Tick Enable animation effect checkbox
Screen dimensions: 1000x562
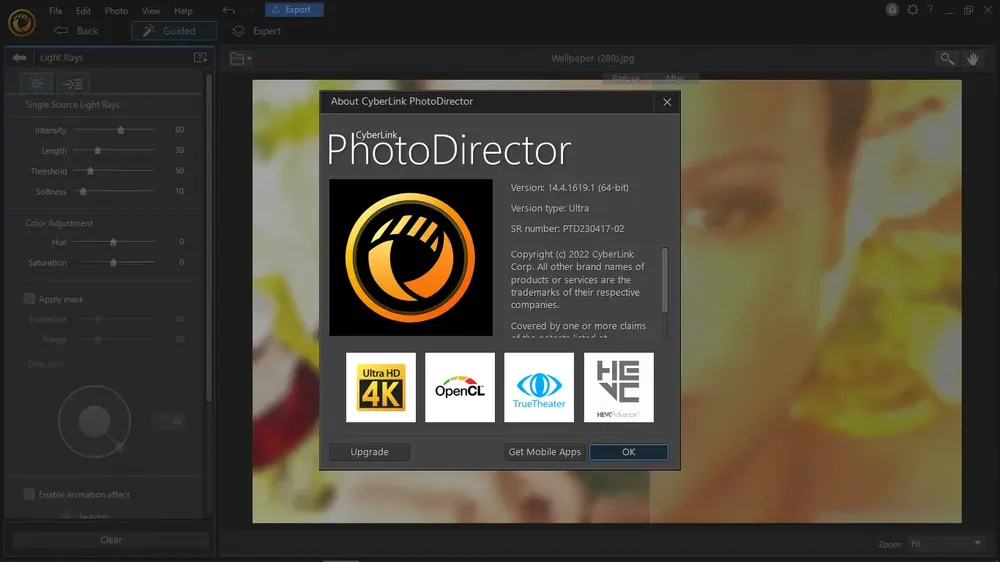[x=29, y=494]
